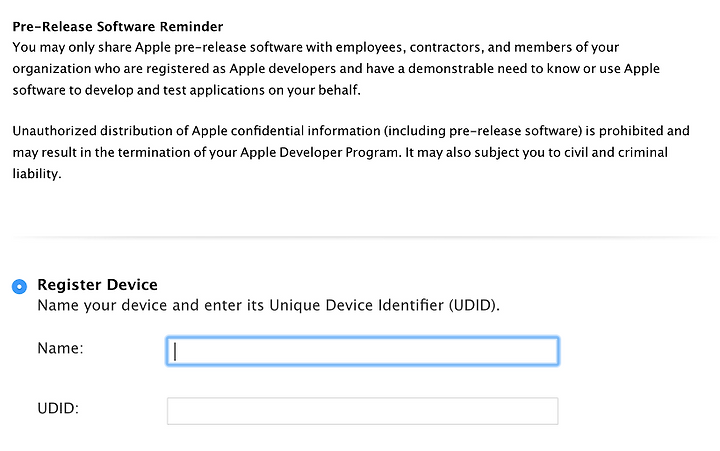Click the line starting "You may only share"
The width and height of the screenshot is (720, 451).
point(315,47)
